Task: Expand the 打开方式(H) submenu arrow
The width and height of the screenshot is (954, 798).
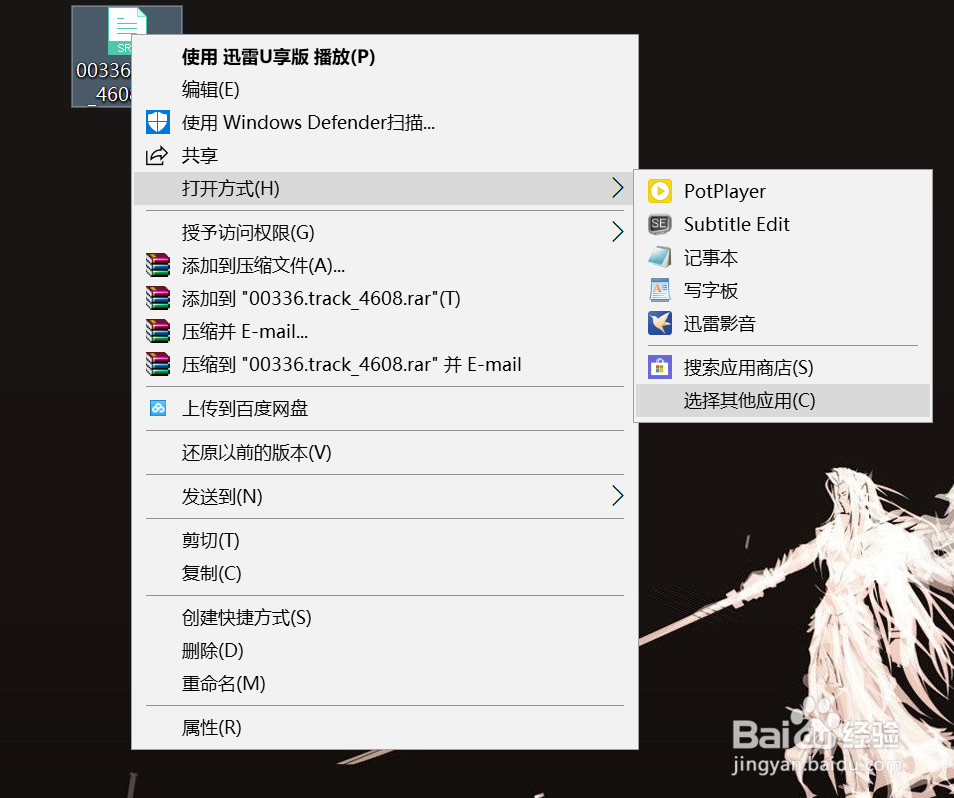Action: [618, 188]
